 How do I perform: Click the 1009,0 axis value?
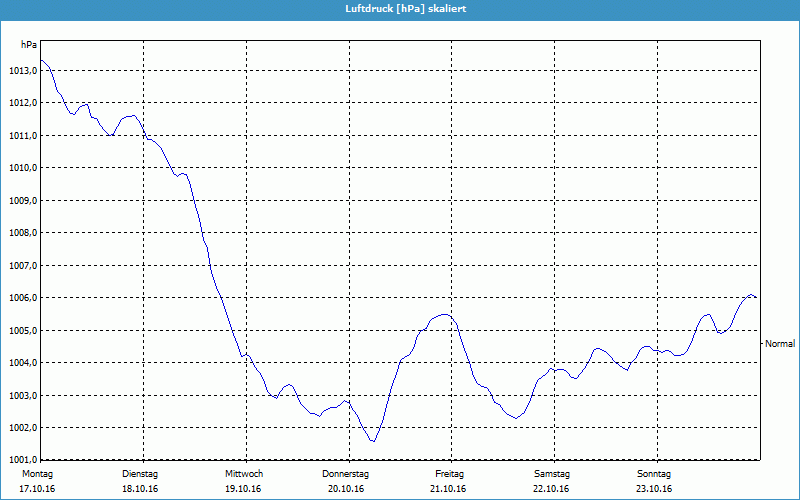22,201
